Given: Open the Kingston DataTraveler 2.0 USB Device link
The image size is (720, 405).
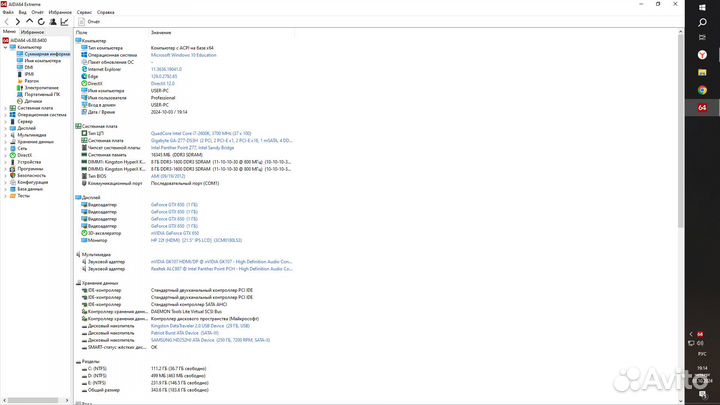Looking at the screenshot, I should [x=200, y=326].
